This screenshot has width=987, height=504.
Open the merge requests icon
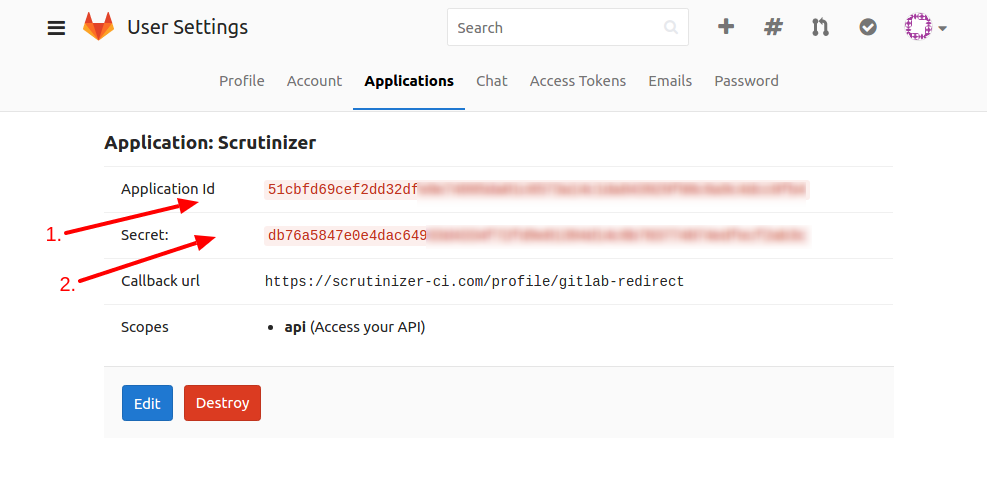820,27
